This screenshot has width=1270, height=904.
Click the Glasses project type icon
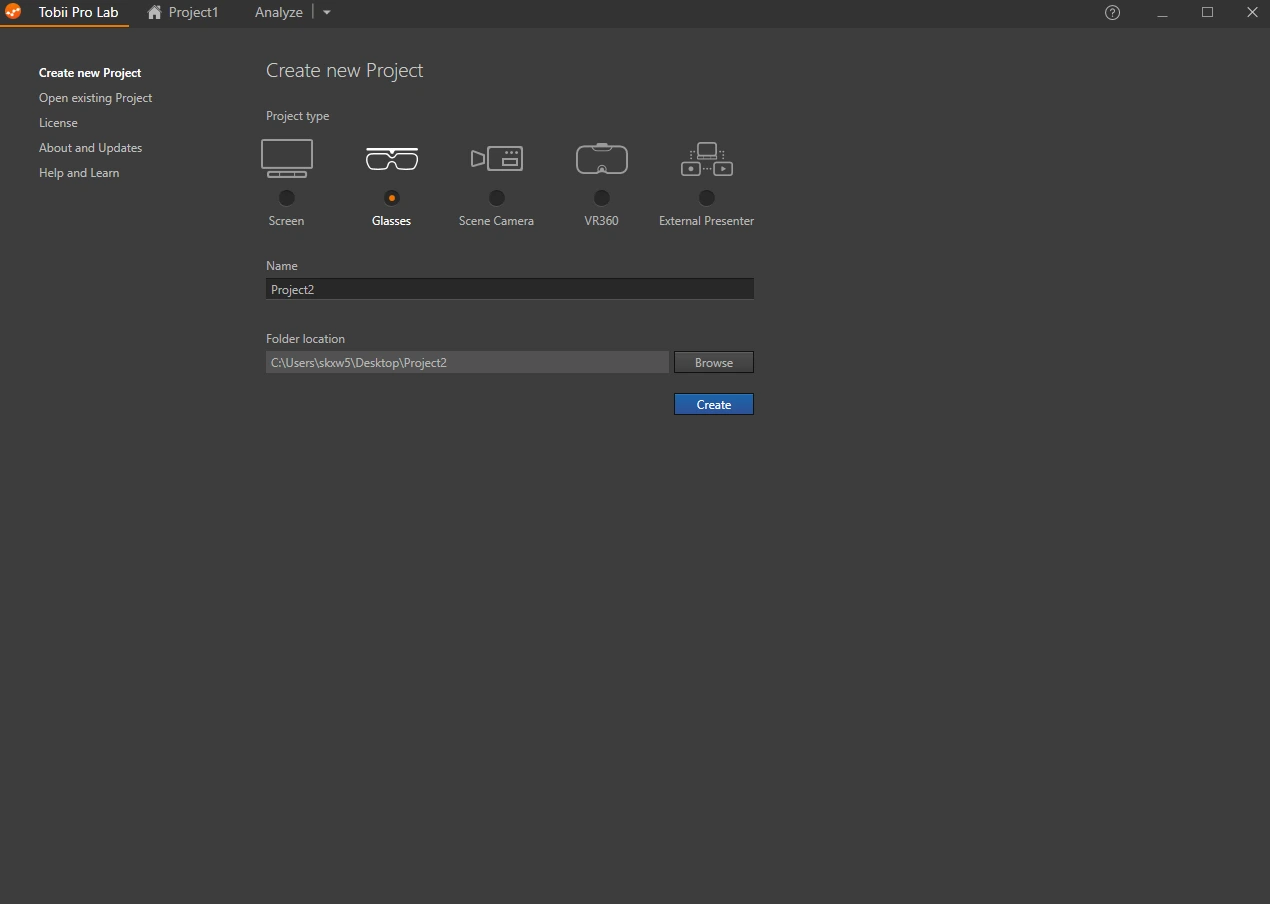392,159
